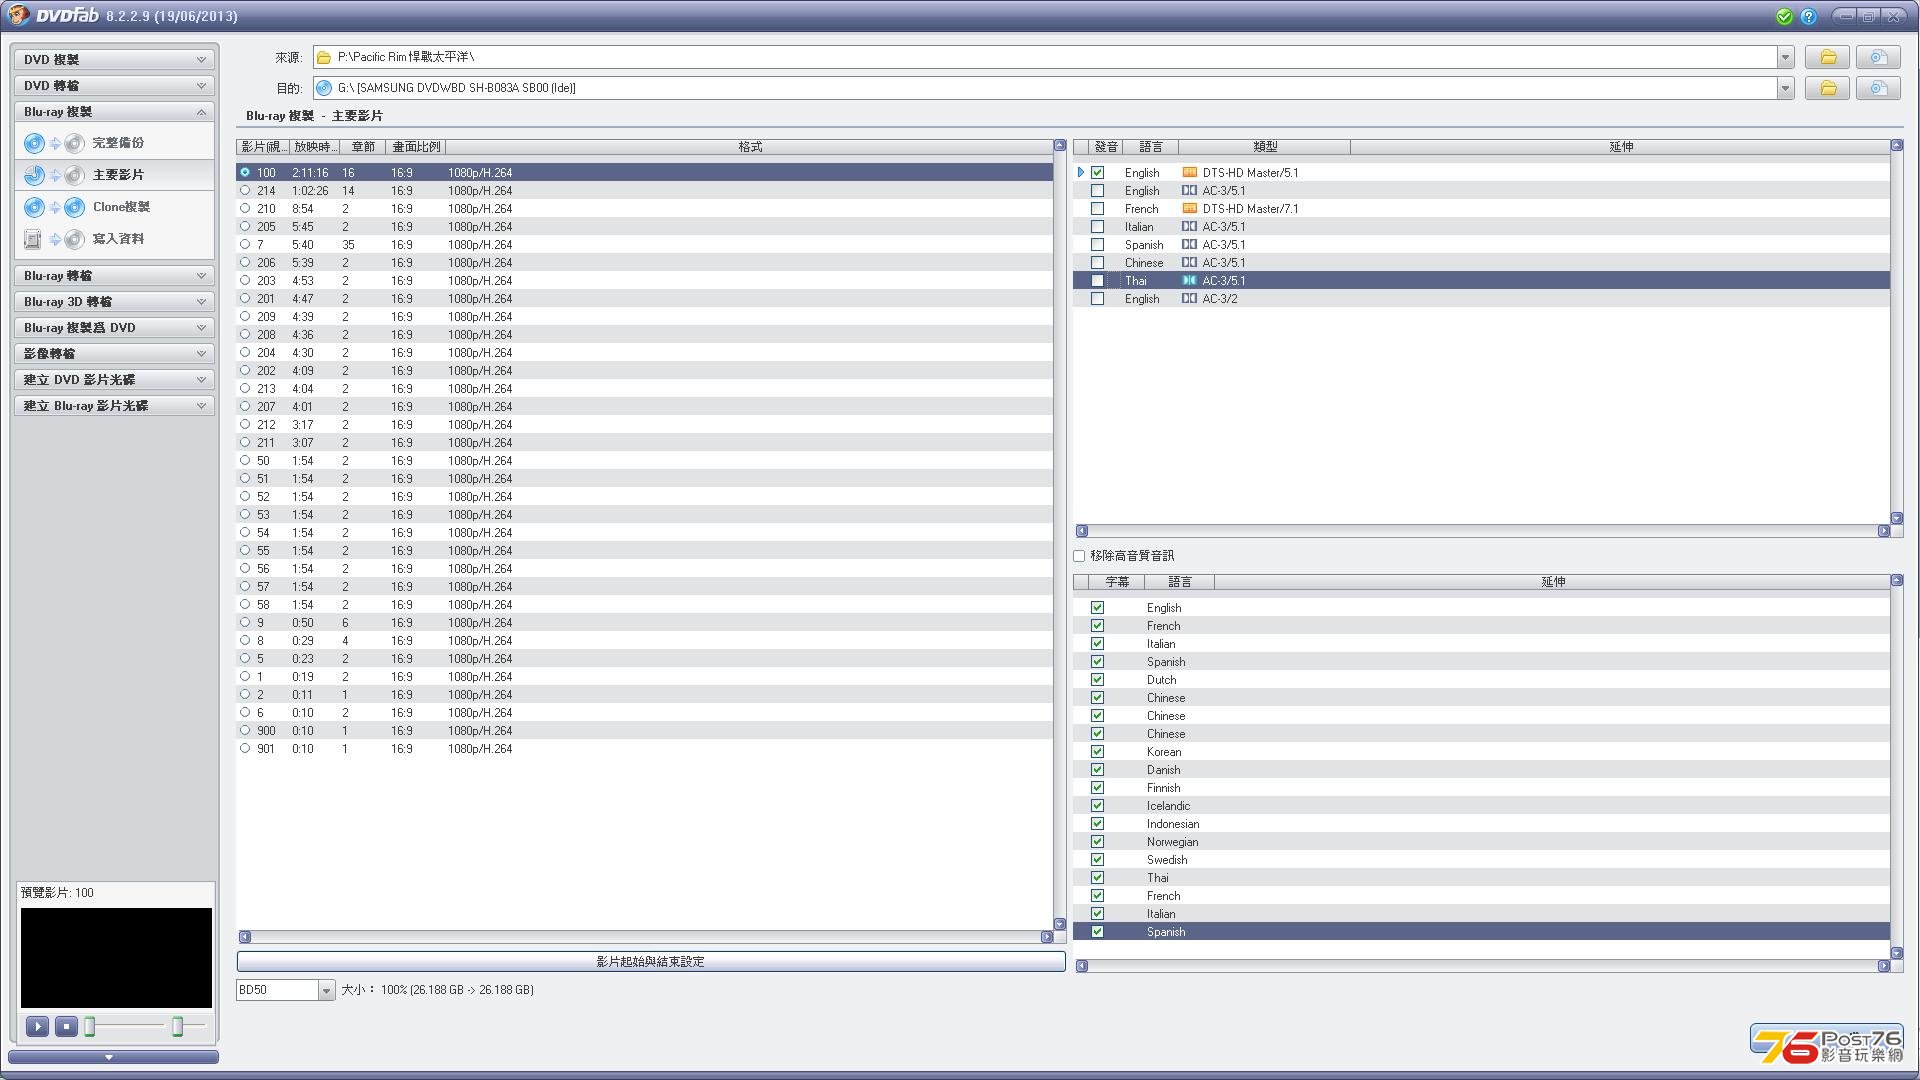Uncheck Korean subtitle
Image resolution: width=1920 pixels, height=1080 pixels.
tap(1097, 751)
